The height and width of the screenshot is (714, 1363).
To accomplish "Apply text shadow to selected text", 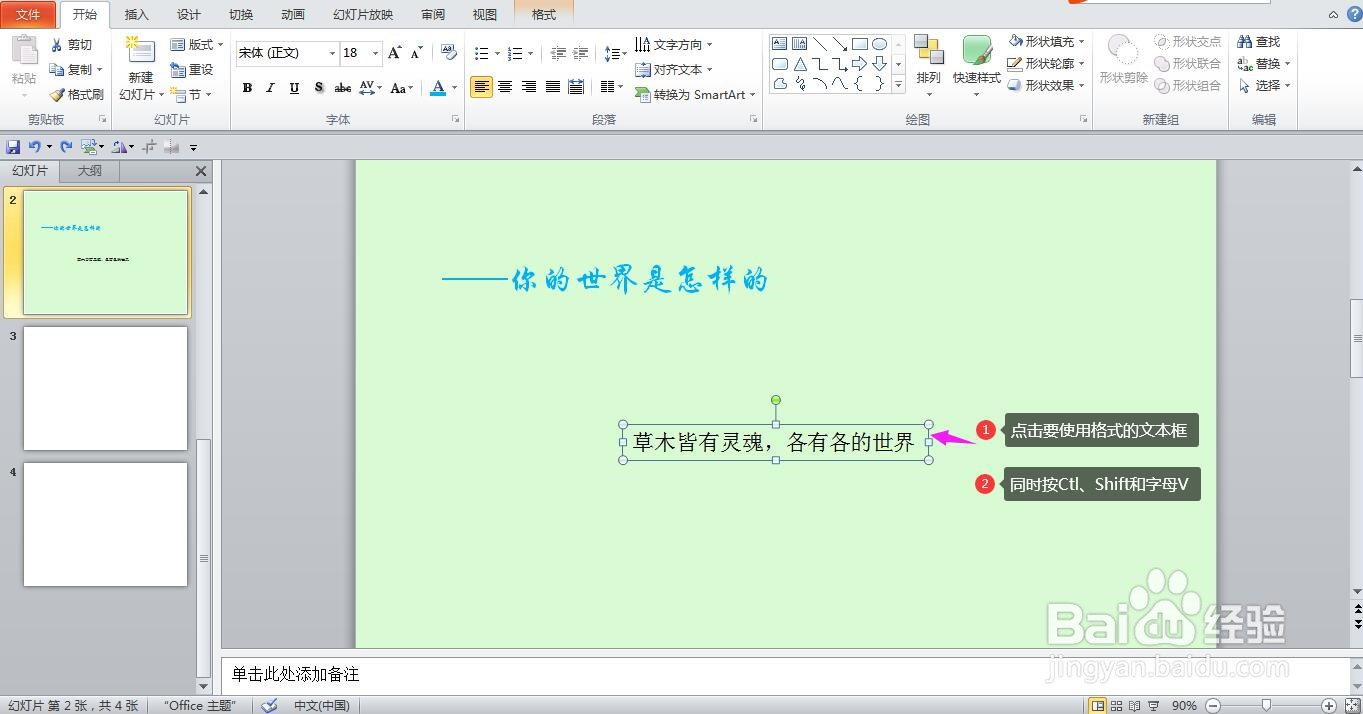I will pos(318,88).
